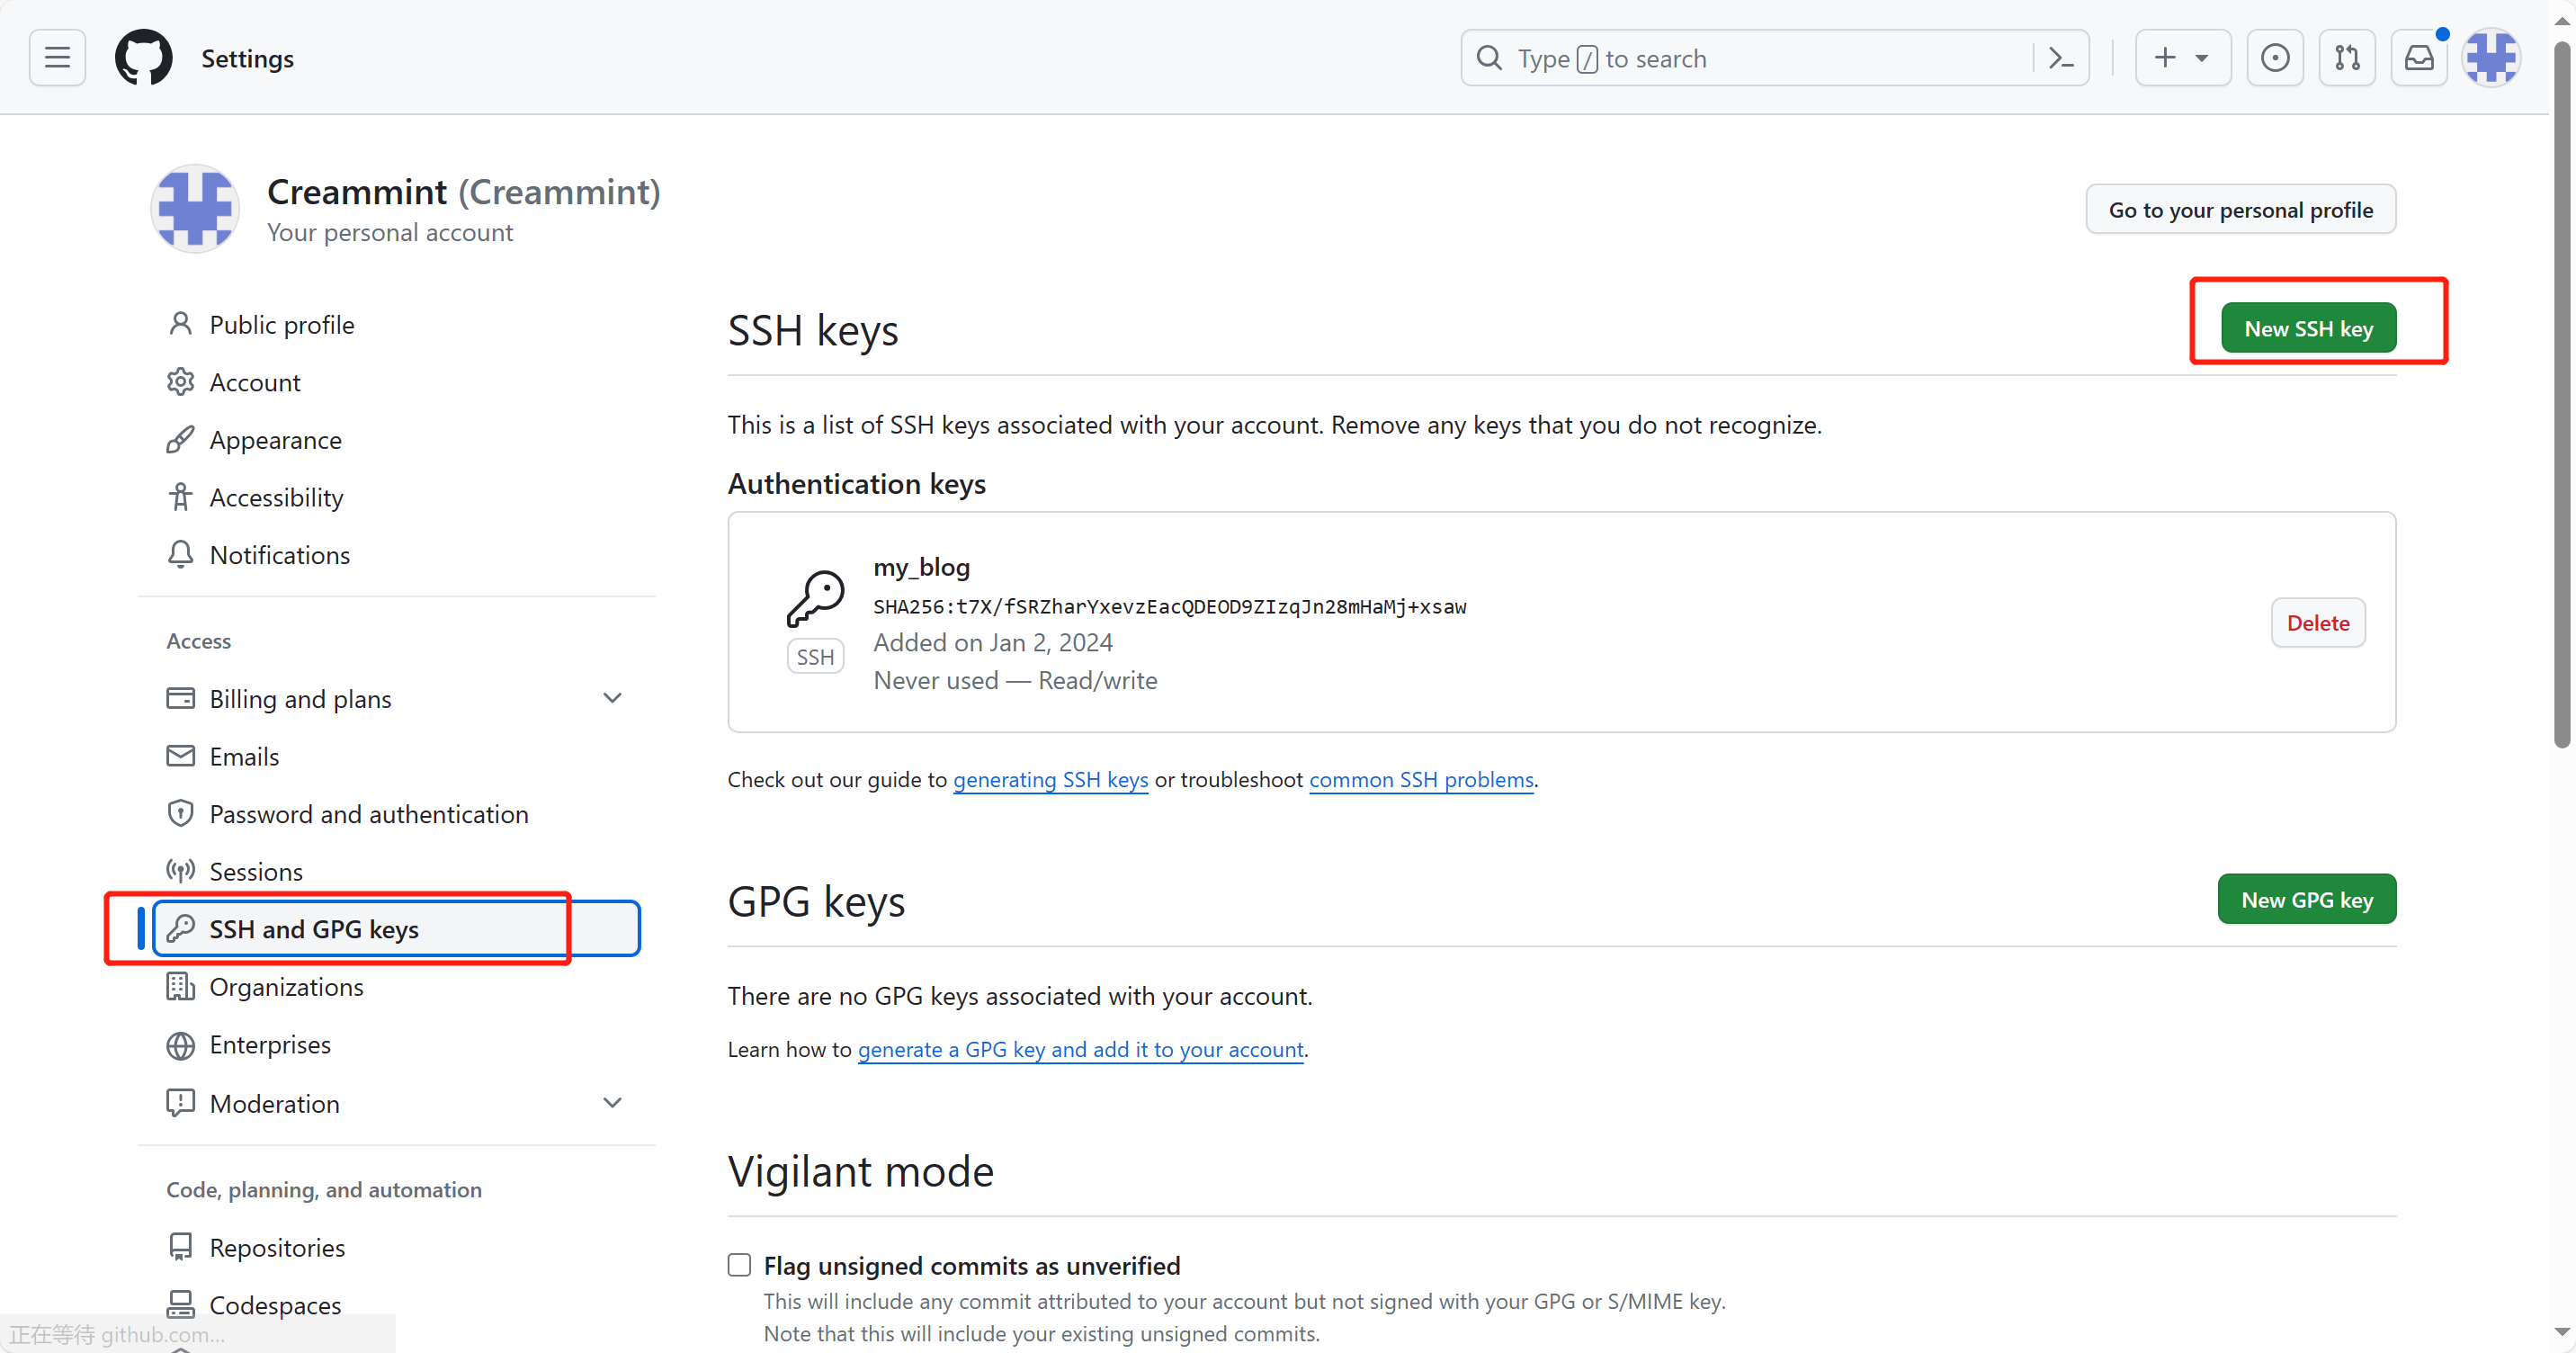Open generate a GPG key link
The image size is (2576, 1353).
pos(1080,1050)
